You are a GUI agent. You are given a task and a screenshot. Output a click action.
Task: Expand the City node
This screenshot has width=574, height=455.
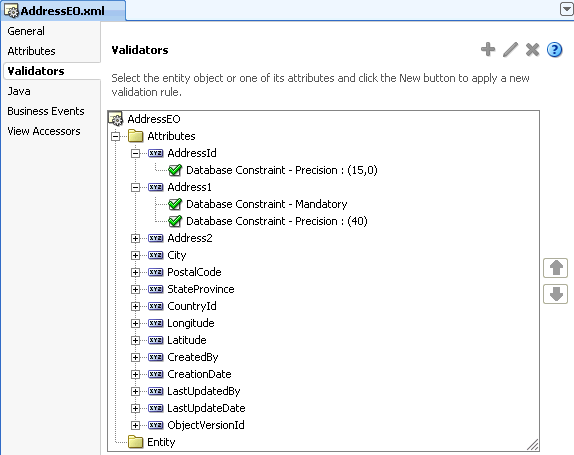tap(135, 255)
